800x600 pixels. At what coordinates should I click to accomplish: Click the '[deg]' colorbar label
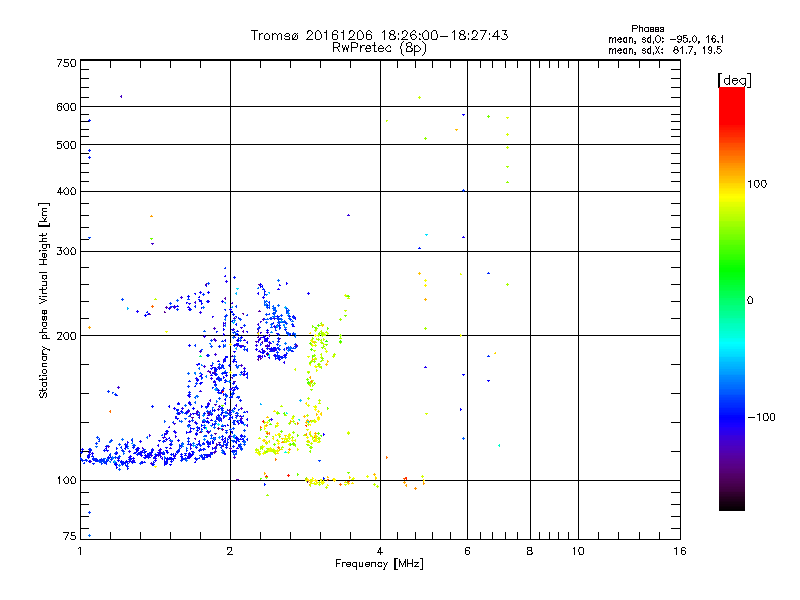tap(734, 80)
